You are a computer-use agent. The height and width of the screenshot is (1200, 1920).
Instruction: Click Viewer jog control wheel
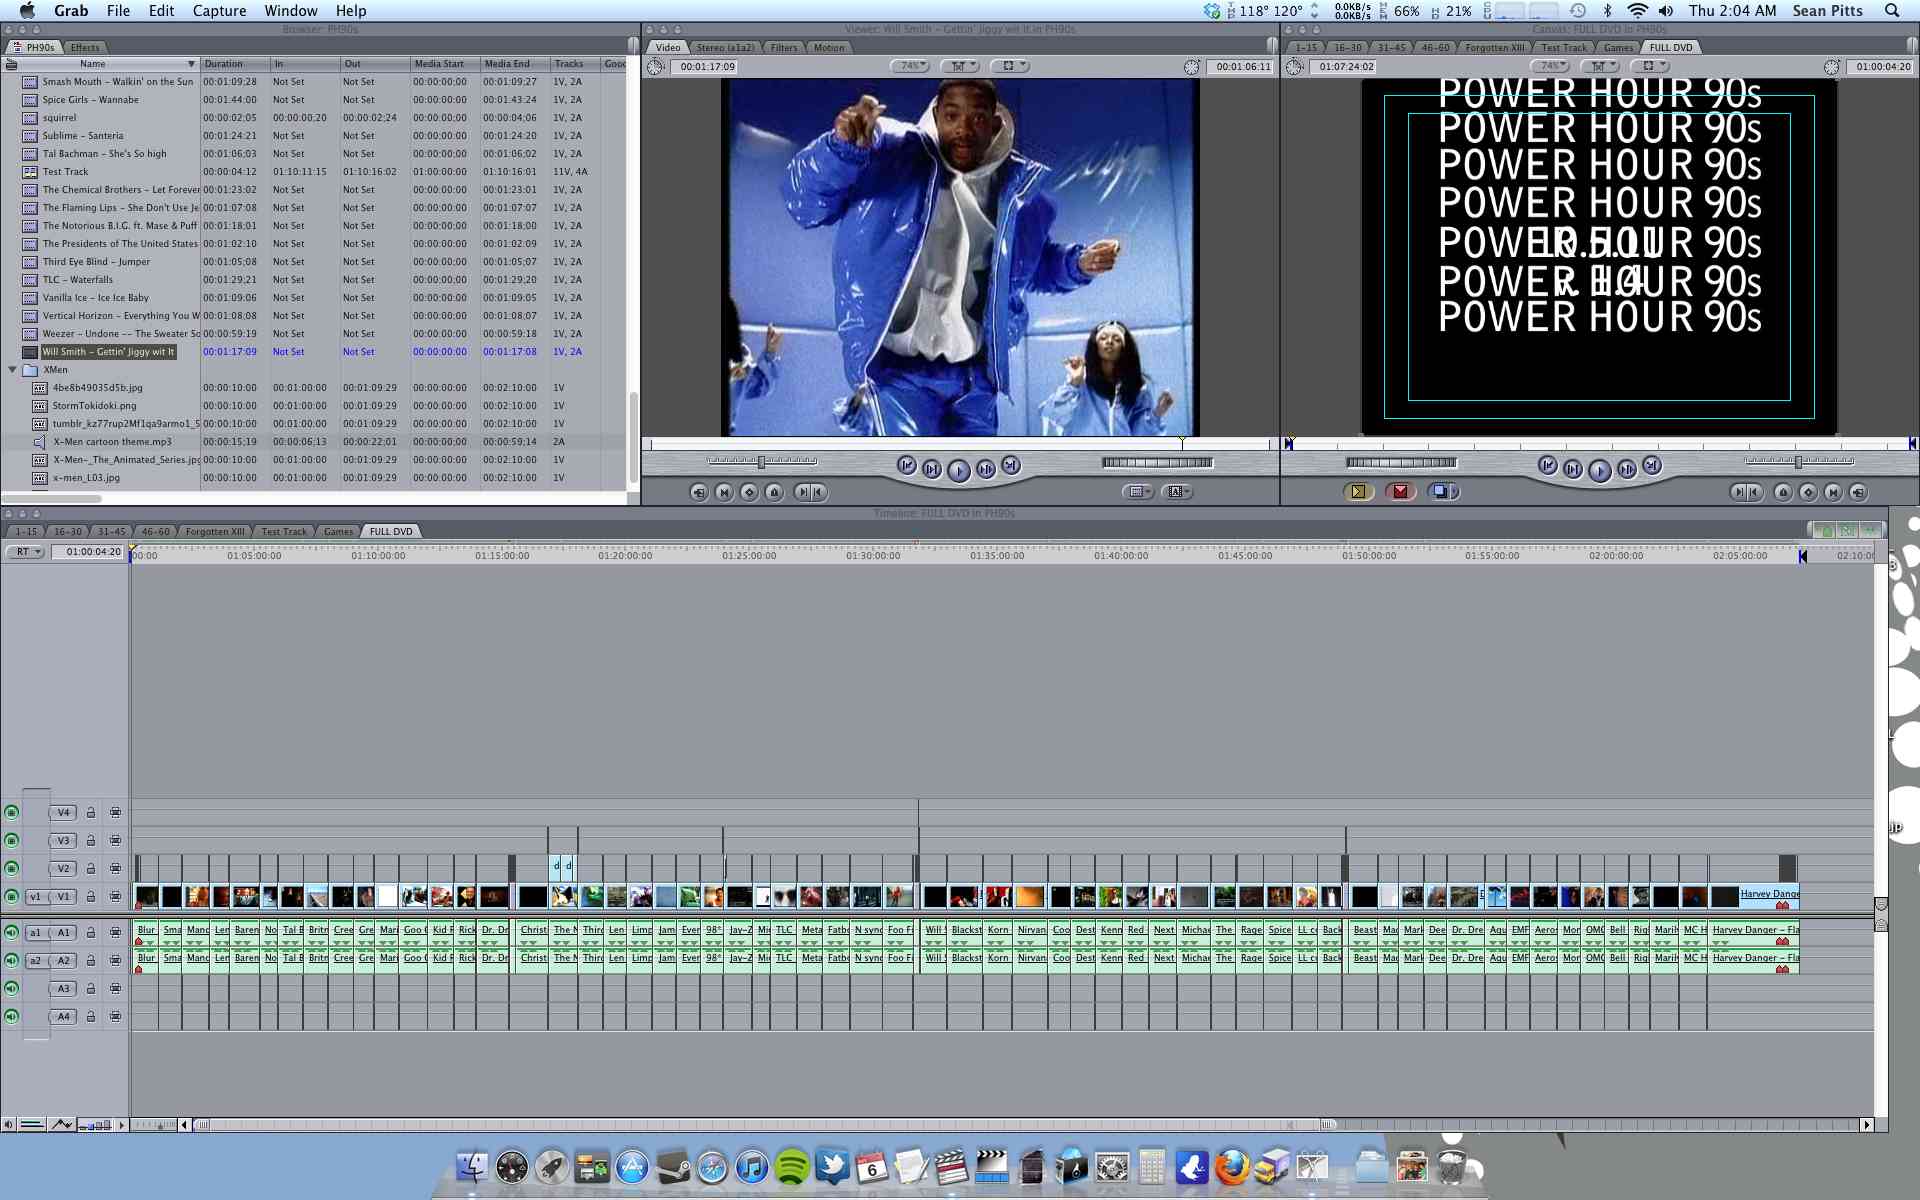[x=1157, y=462]
